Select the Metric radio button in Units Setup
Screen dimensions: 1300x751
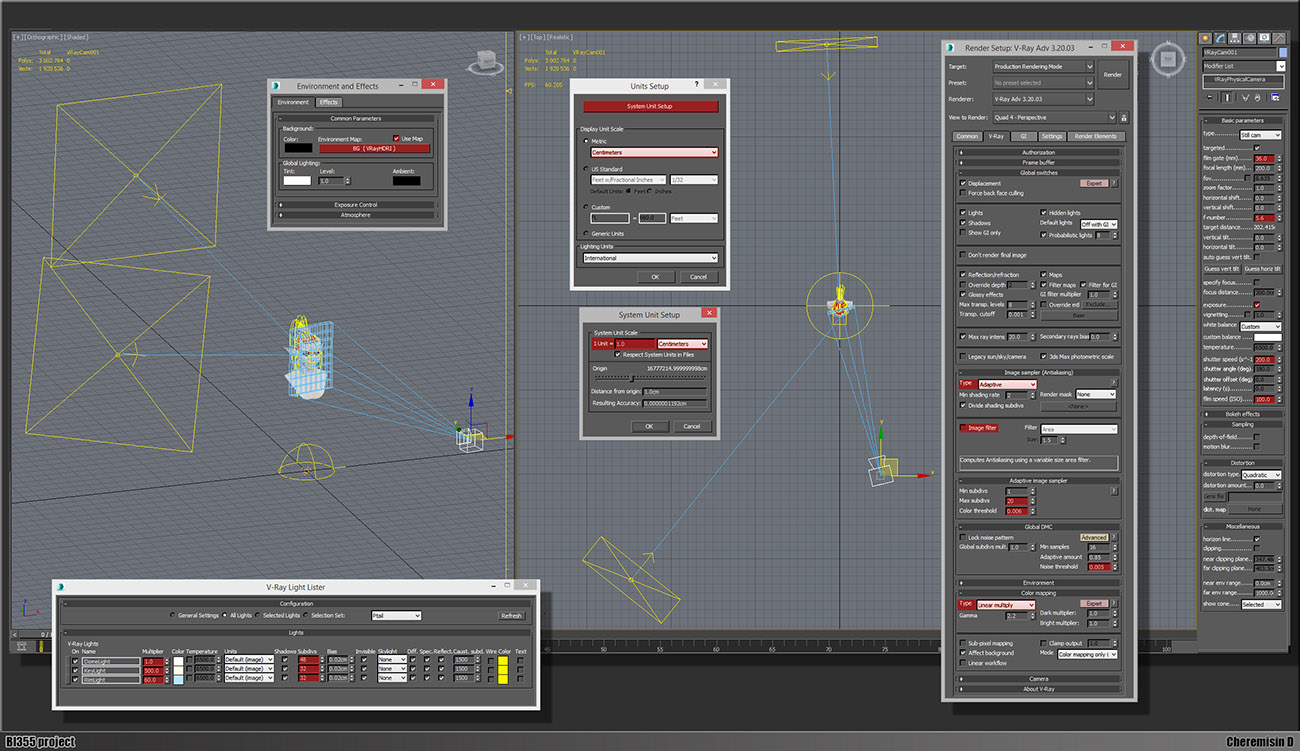pos(586,141)
